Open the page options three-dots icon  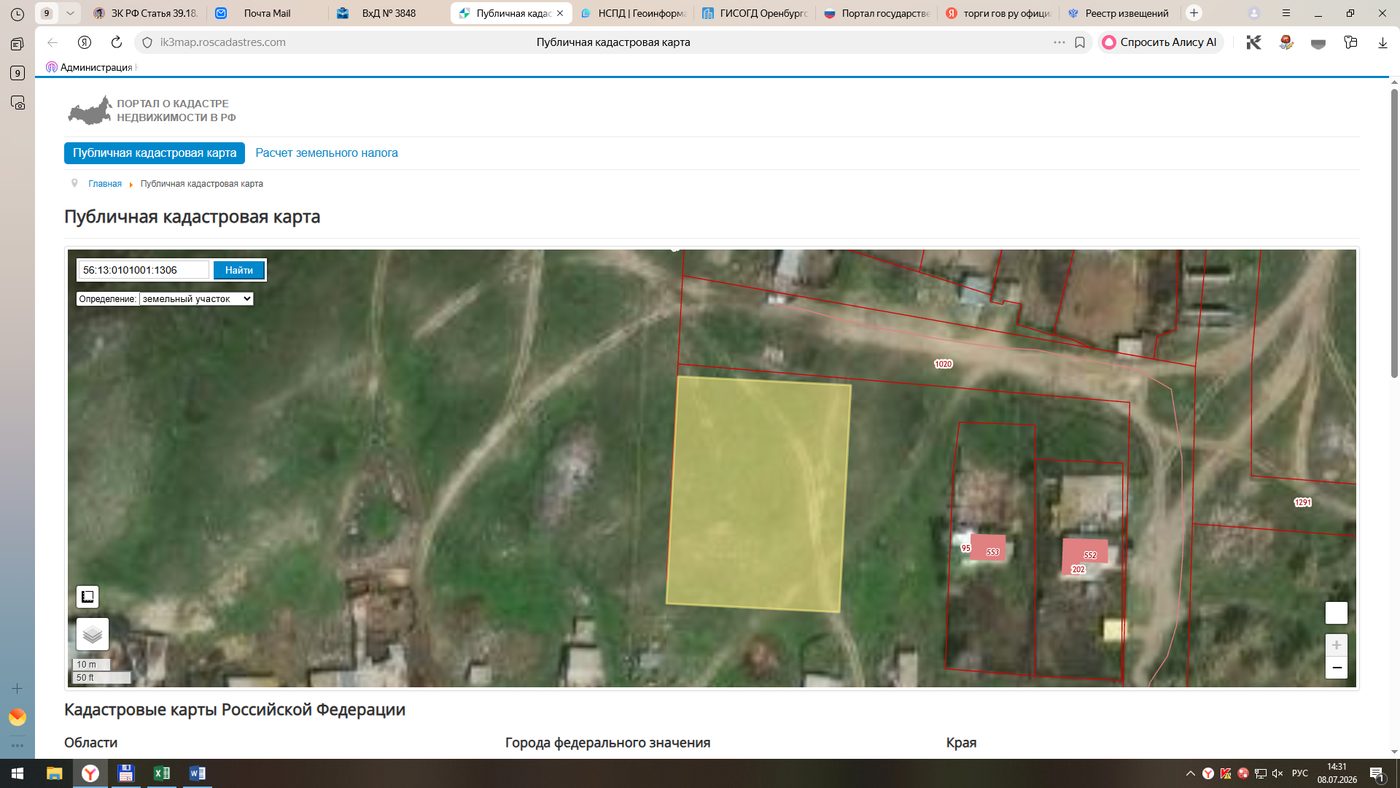pos(1059,42)
